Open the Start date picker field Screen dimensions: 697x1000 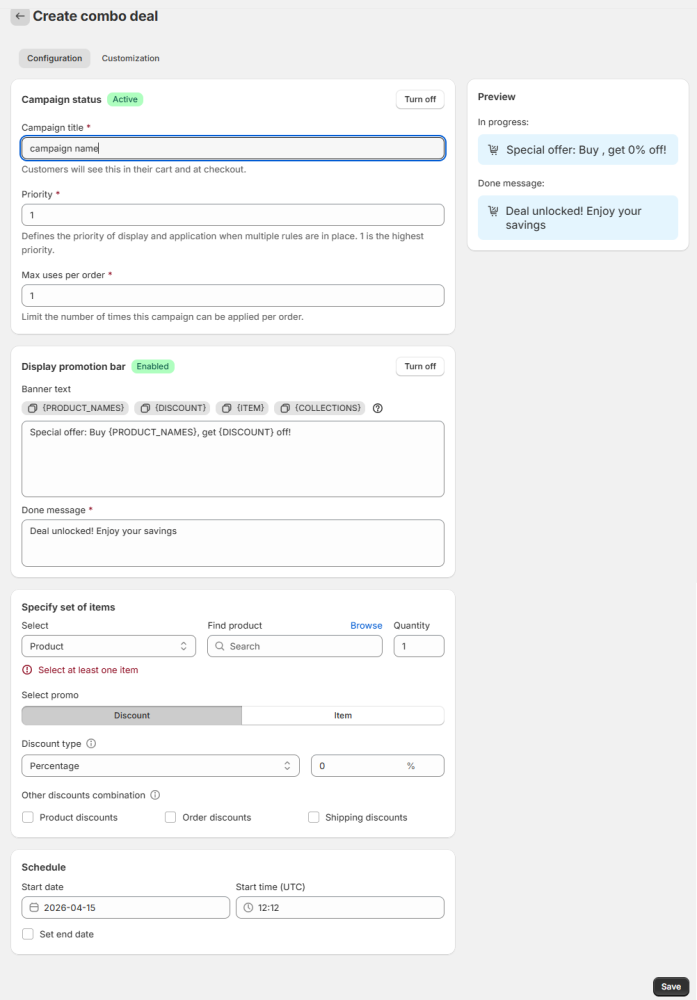click(x=125, y=908)
